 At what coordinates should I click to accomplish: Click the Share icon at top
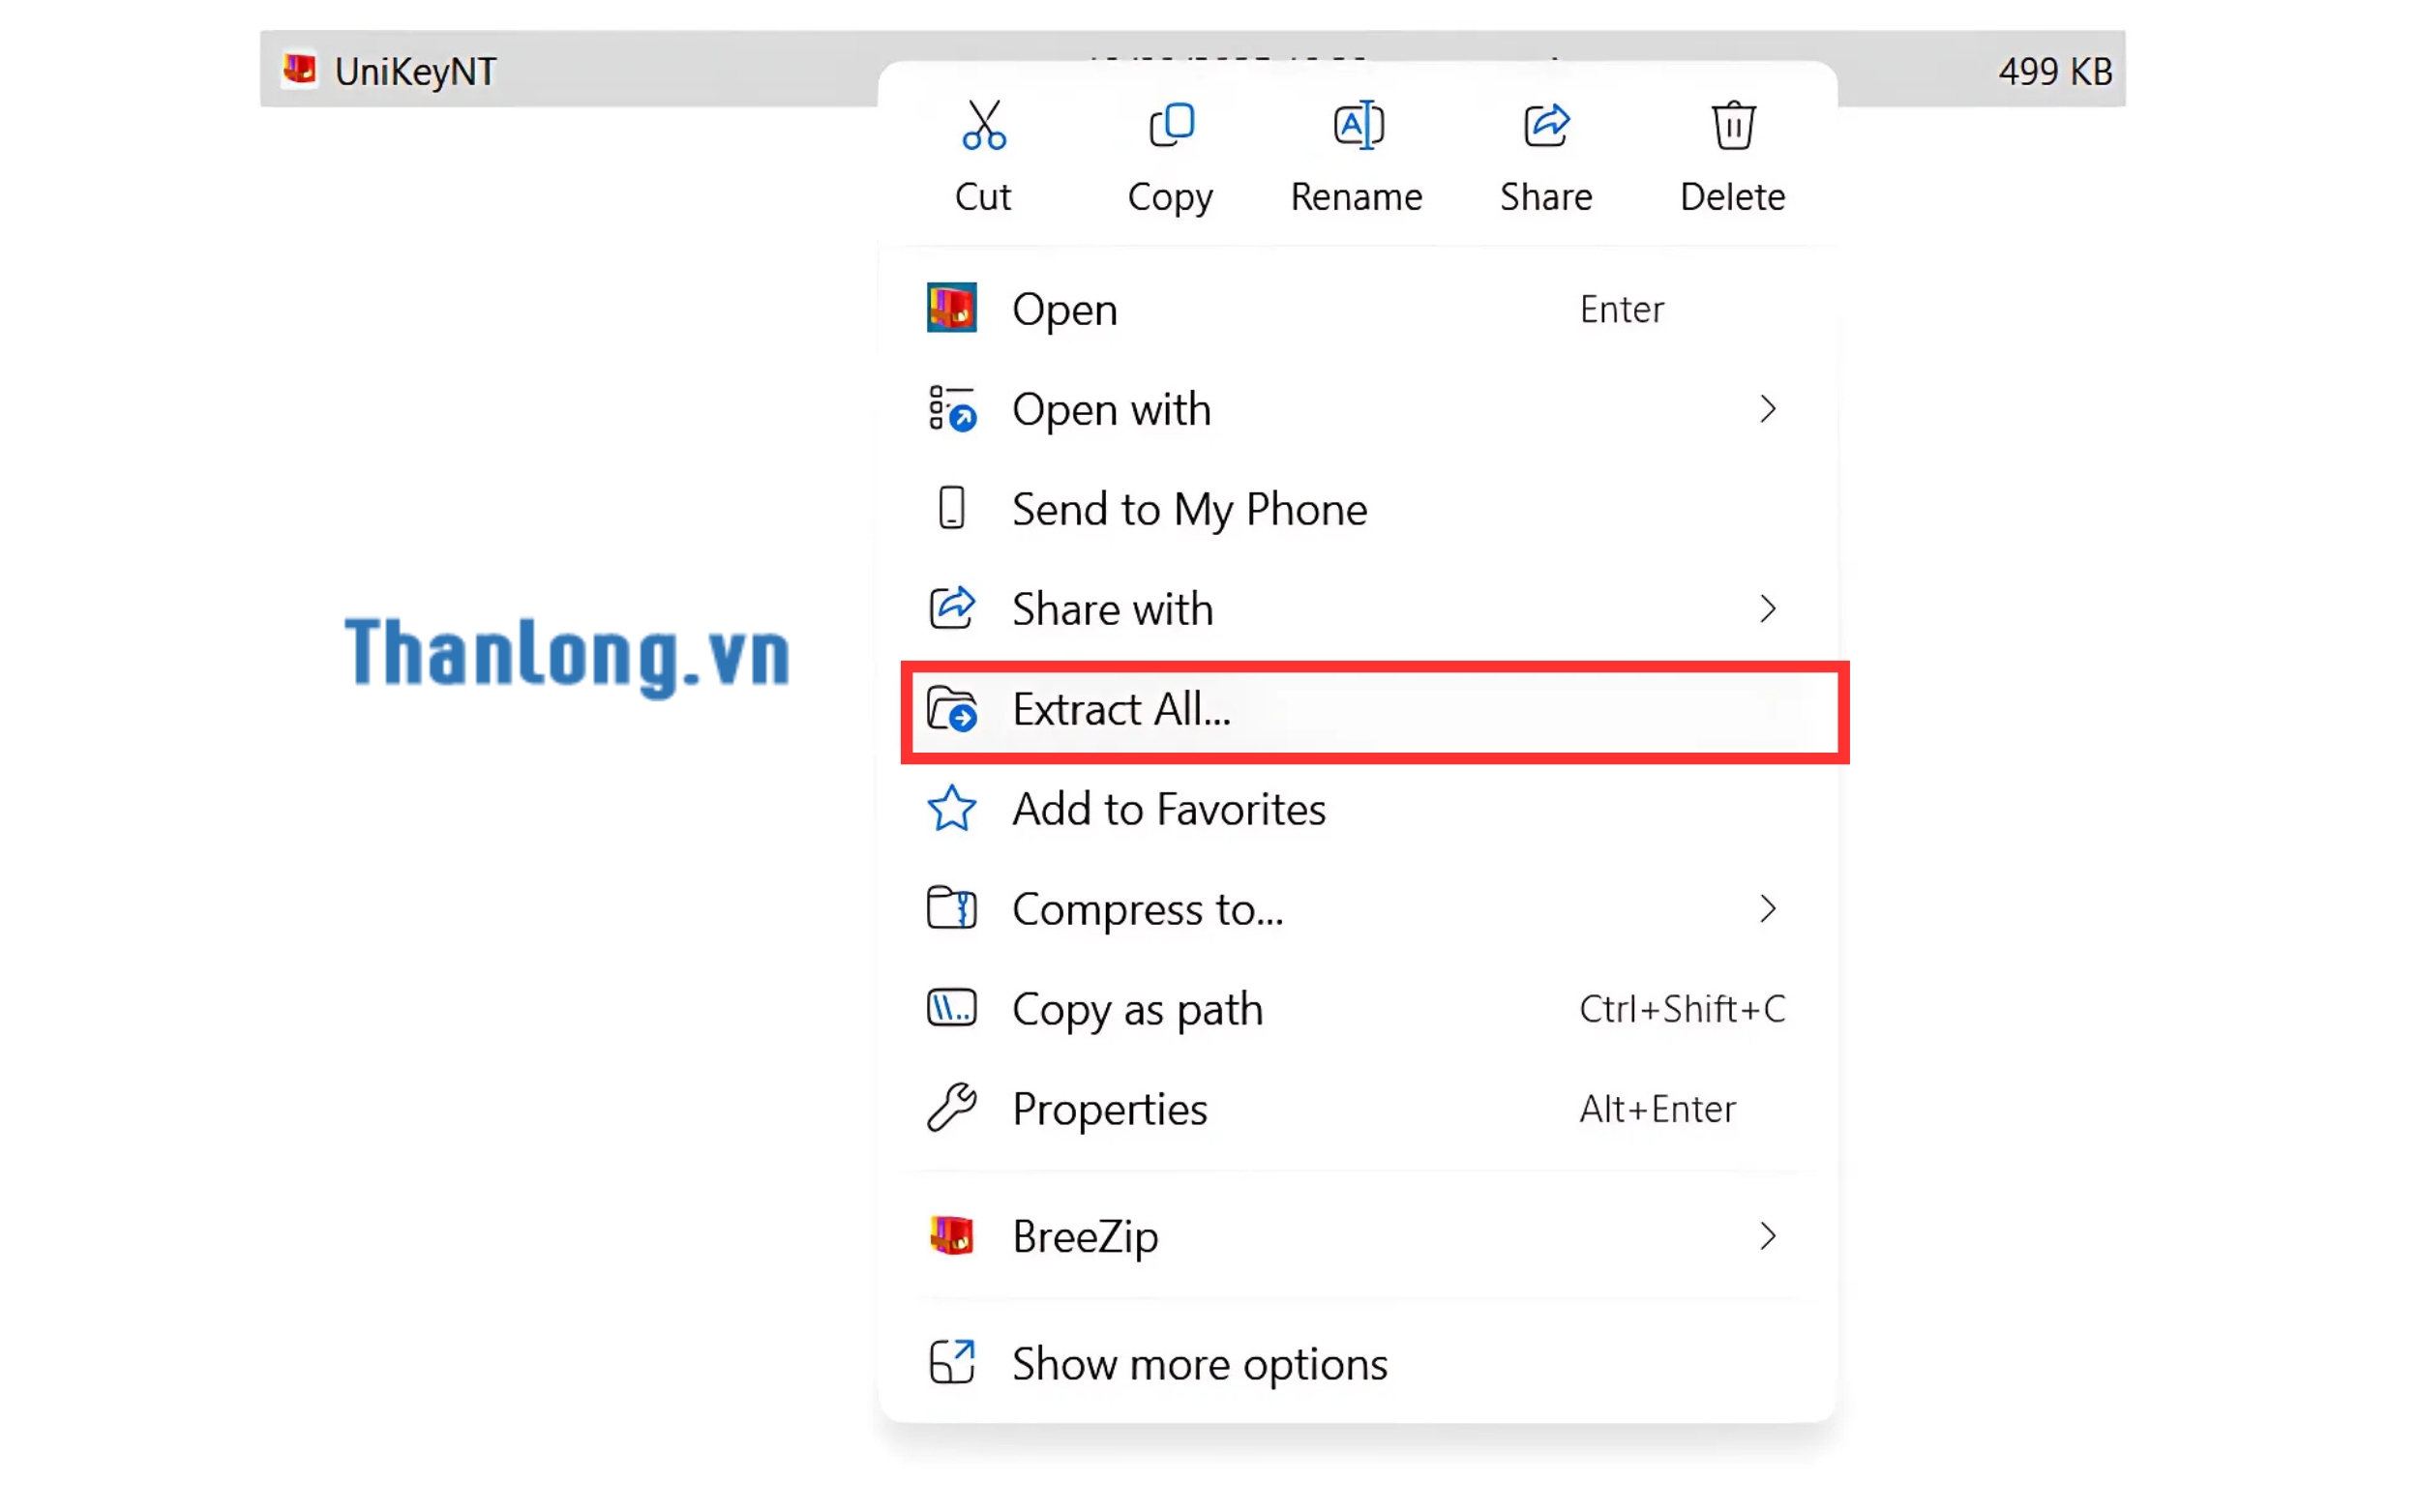coord(1545,126)
